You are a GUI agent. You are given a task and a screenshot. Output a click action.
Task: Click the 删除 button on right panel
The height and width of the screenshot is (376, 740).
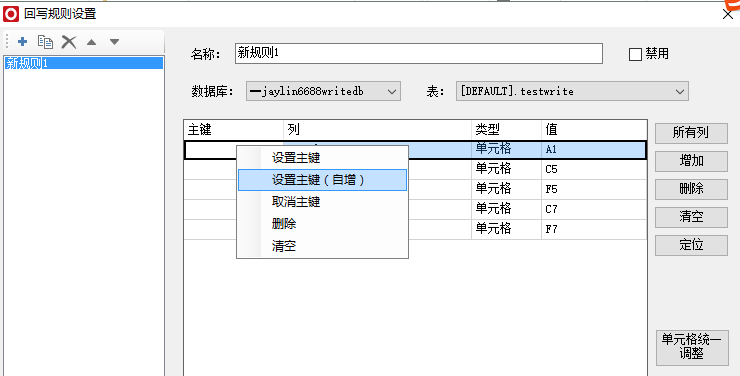pyautogui.click(x=691, y=189)
